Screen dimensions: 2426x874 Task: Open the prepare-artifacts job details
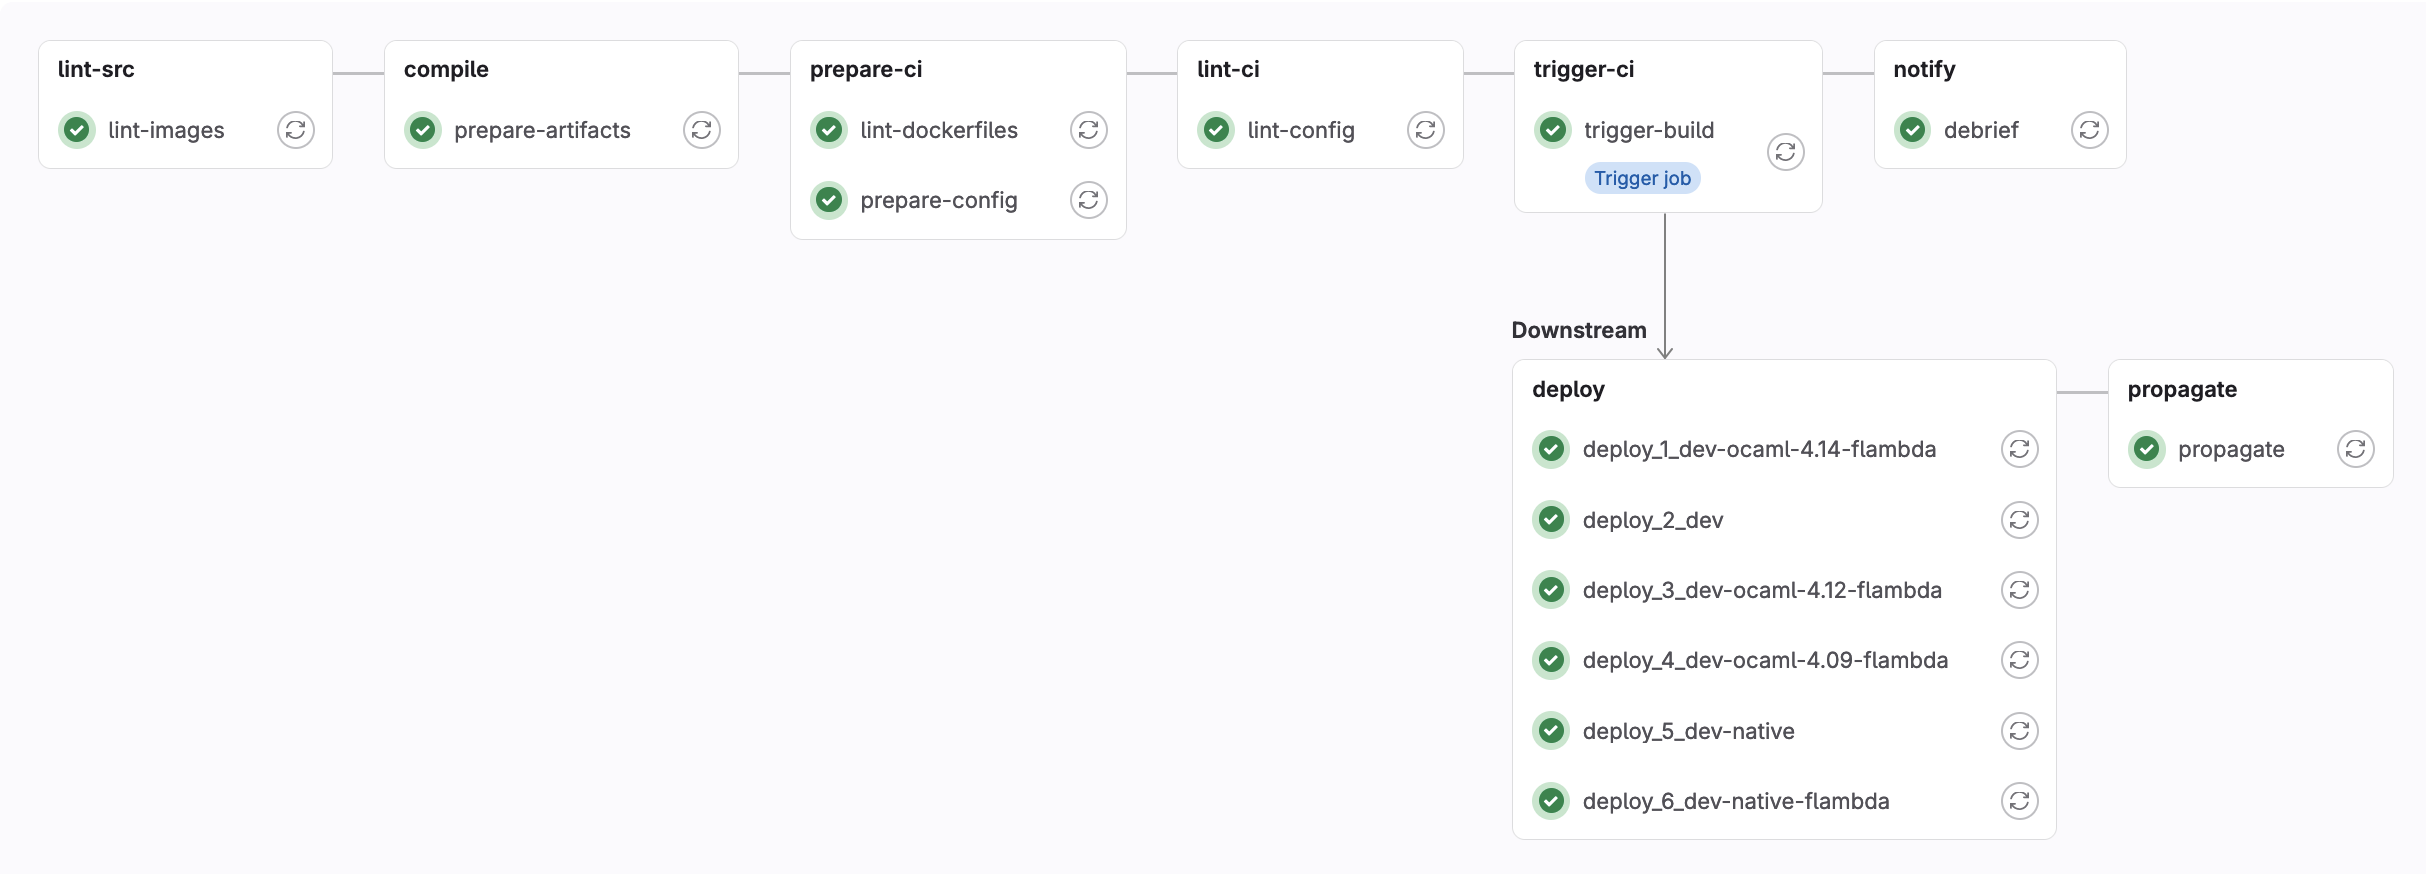coord(542,130)
